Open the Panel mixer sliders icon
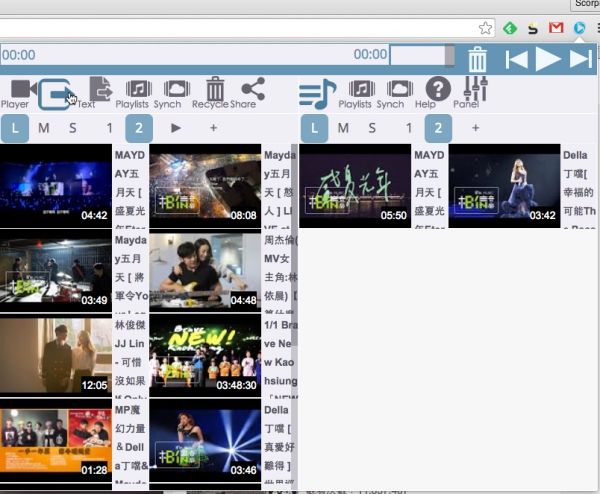The image size is (600, 494). tap(475, 90)
